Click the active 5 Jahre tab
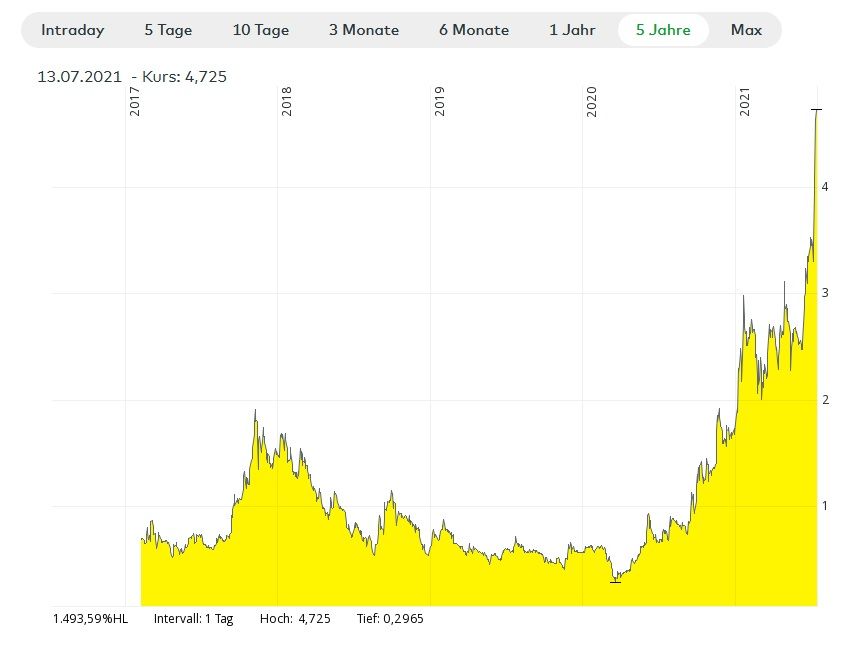The image size is (859, 647). (x=663, y=30)
